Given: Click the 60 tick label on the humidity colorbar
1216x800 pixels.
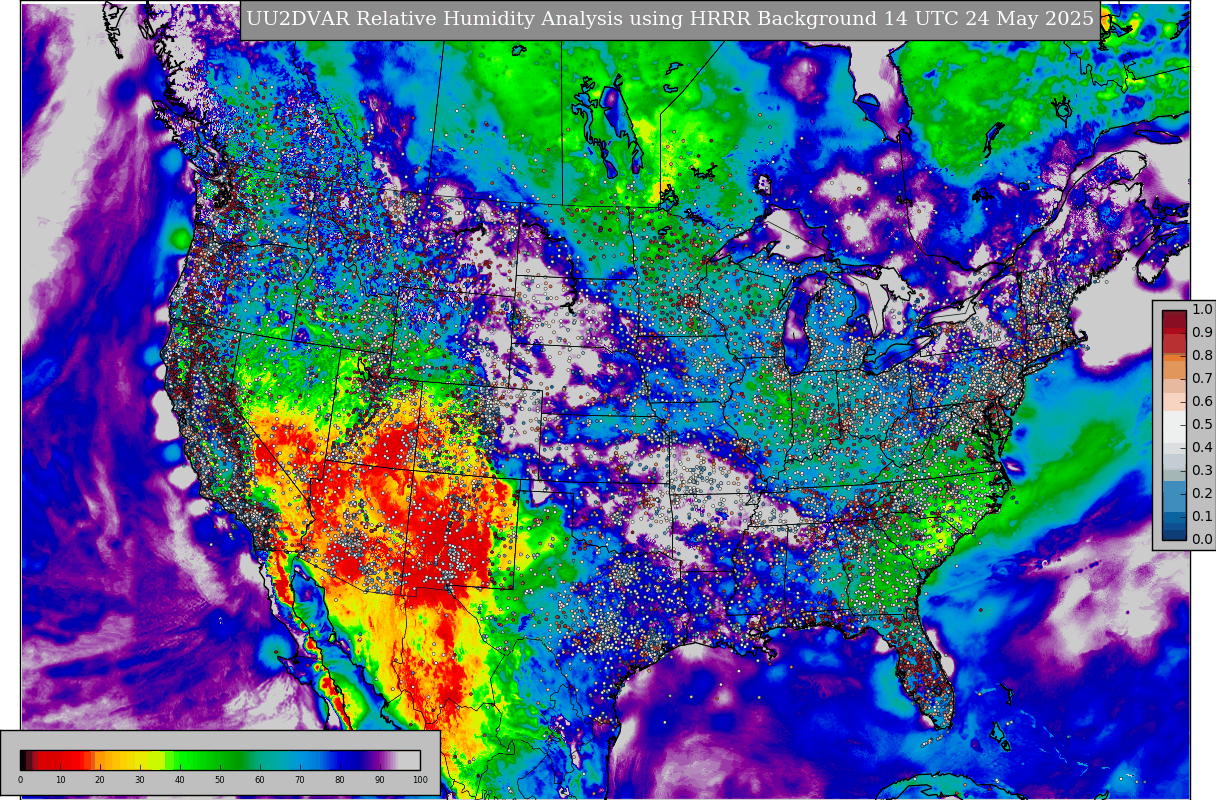Looking at the screenshot, I should [x=260, y=780].
